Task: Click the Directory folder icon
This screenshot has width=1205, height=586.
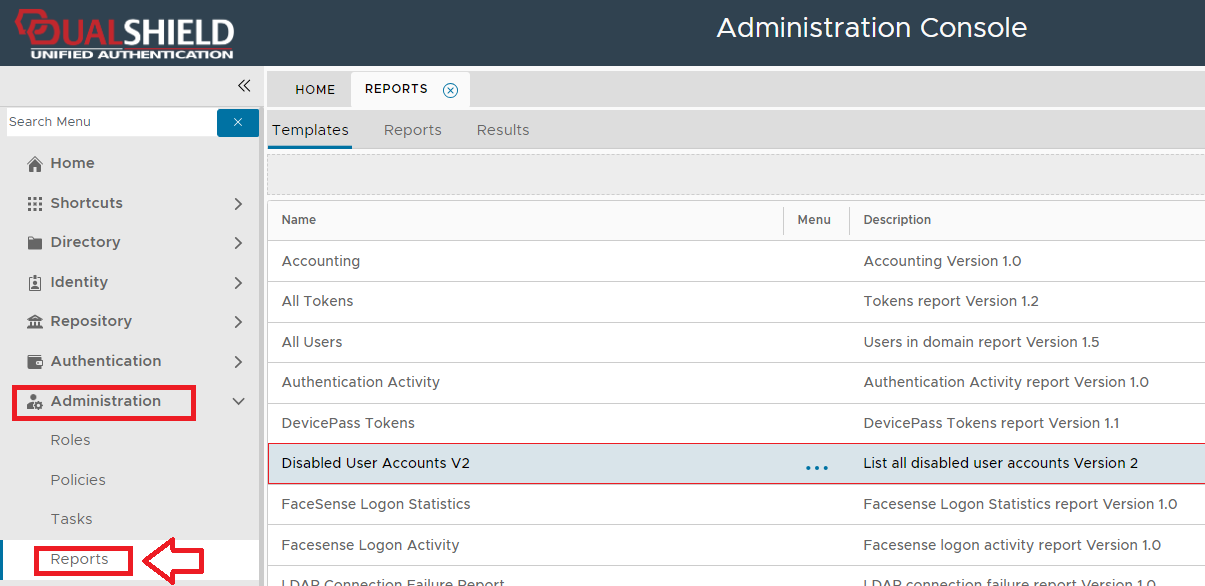Action: (35, 243)
